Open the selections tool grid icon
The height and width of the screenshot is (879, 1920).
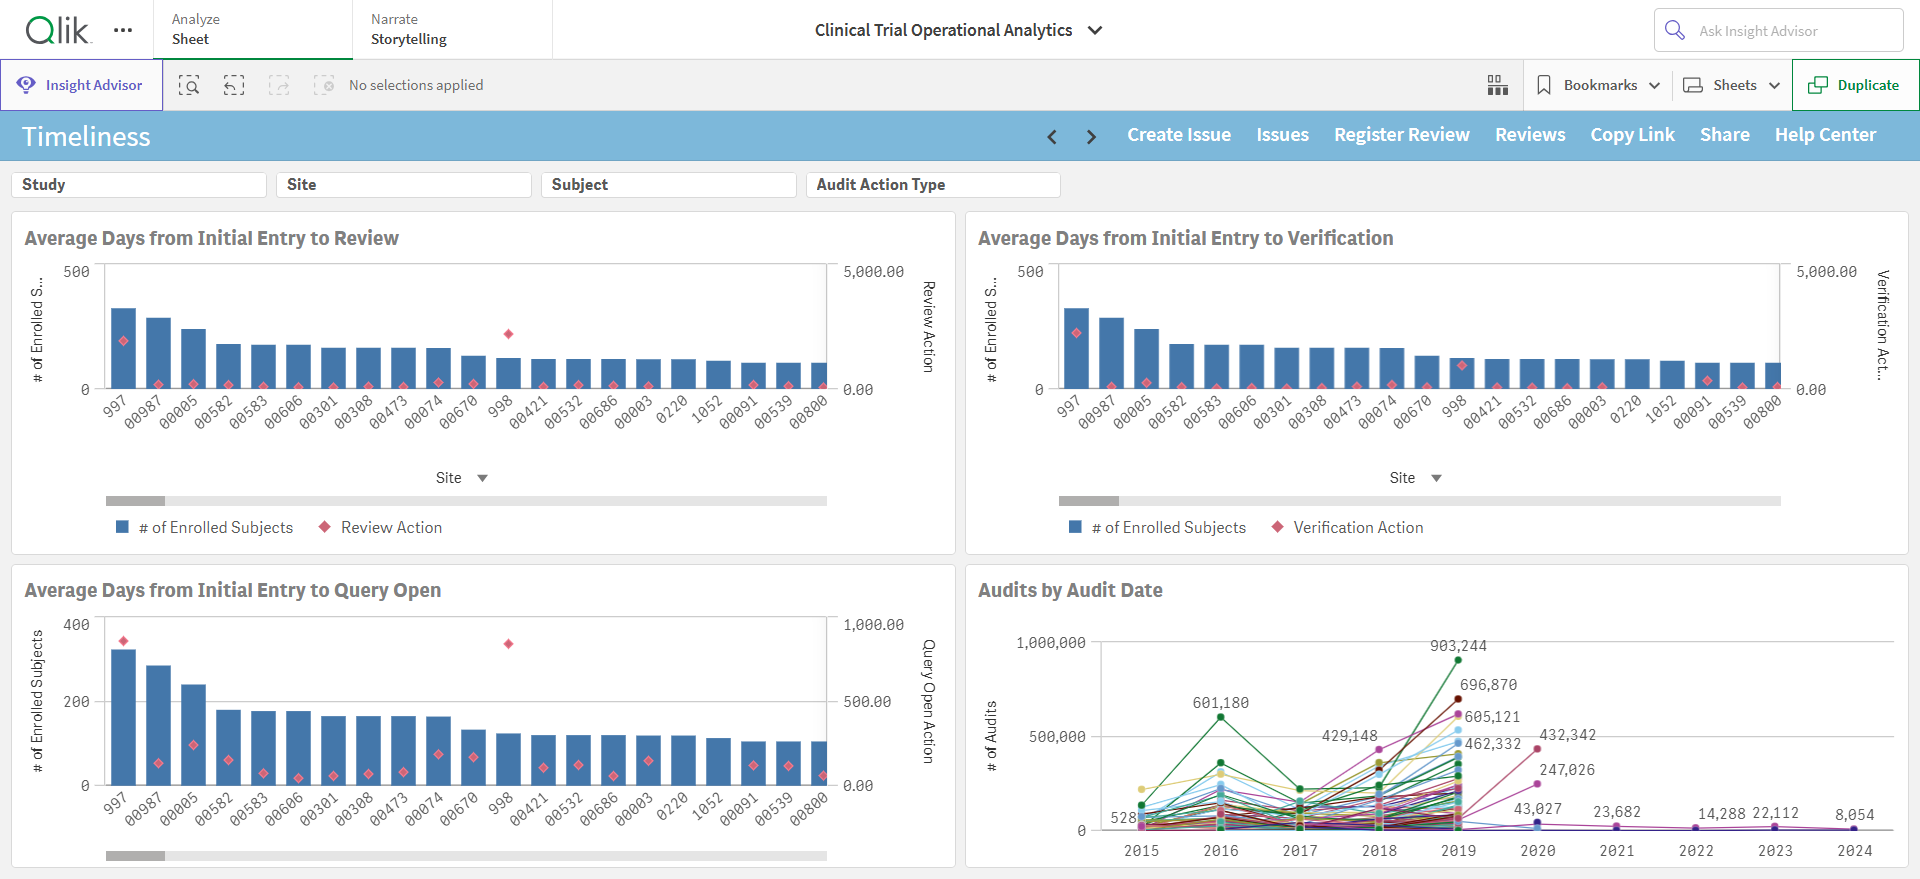coord(1497,85)
